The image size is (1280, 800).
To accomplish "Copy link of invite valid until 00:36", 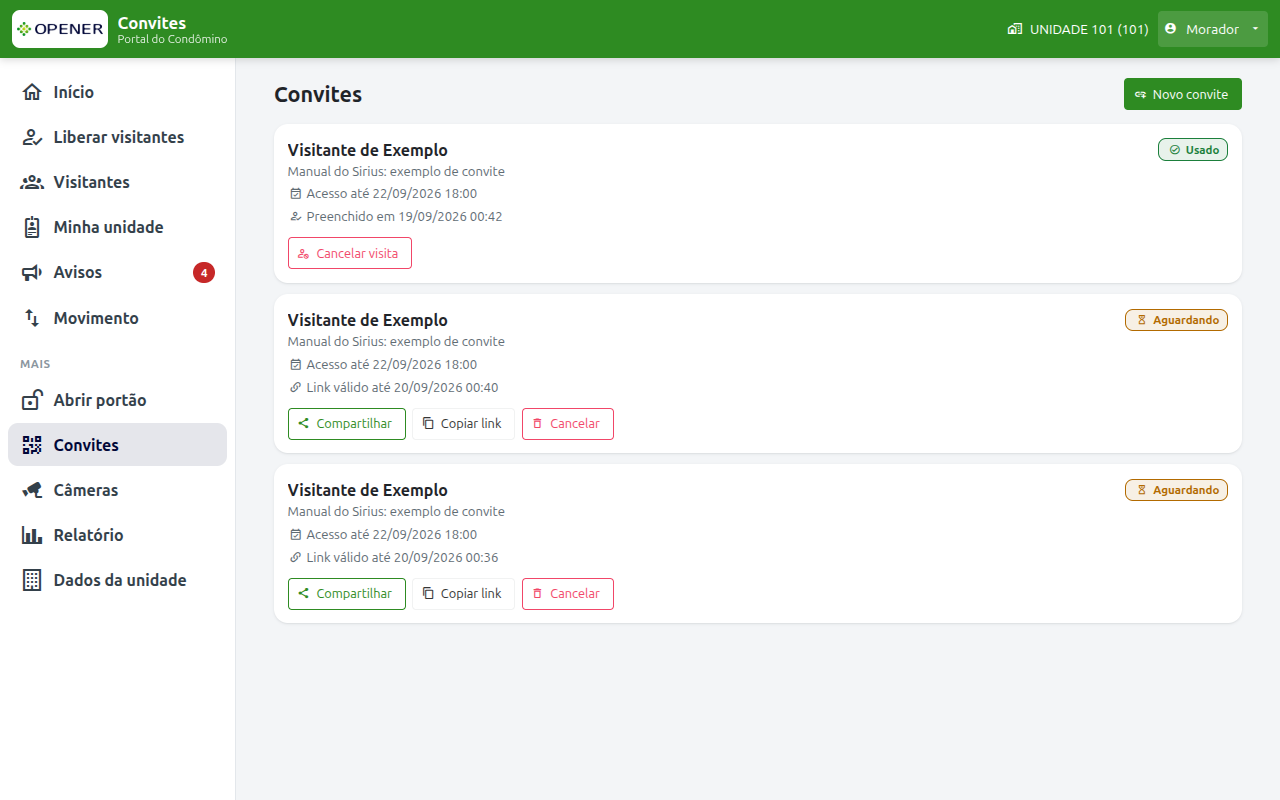I will pos(463,593).
